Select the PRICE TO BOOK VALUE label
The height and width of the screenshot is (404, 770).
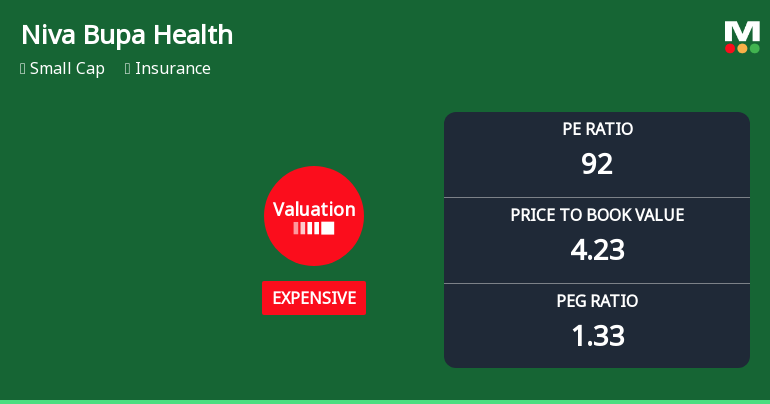(597, 215)
